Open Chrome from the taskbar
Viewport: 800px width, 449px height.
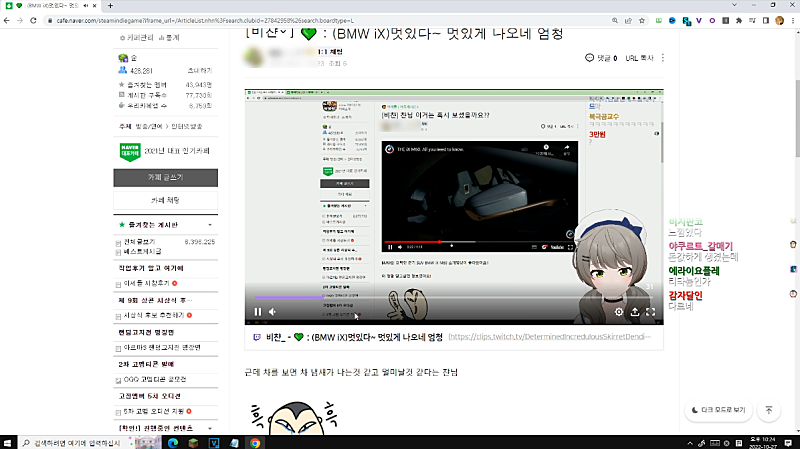255,443
